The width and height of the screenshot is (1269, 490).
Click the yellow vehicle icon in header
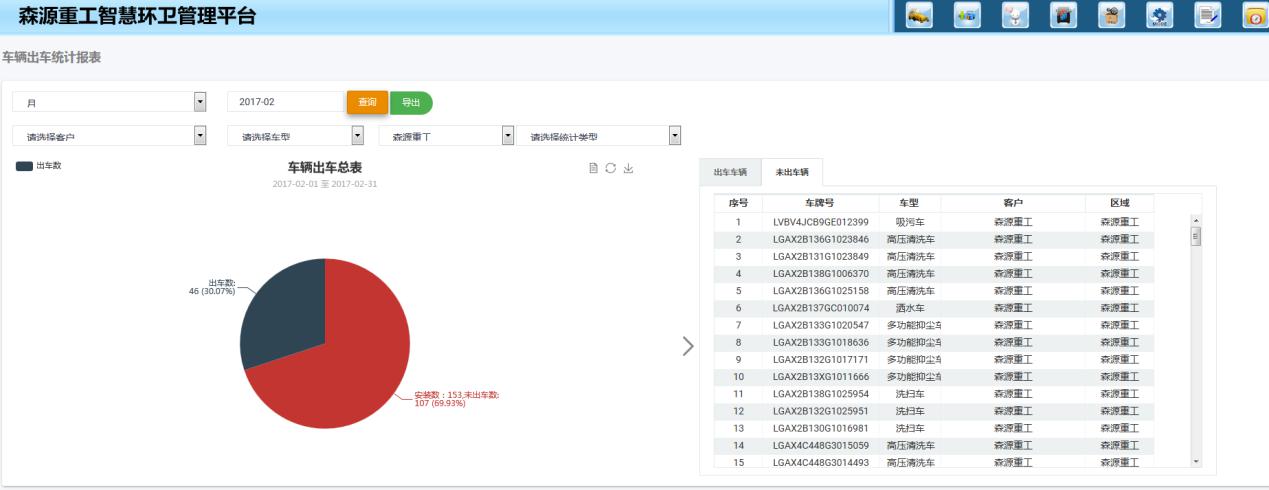tap(918, 16)
